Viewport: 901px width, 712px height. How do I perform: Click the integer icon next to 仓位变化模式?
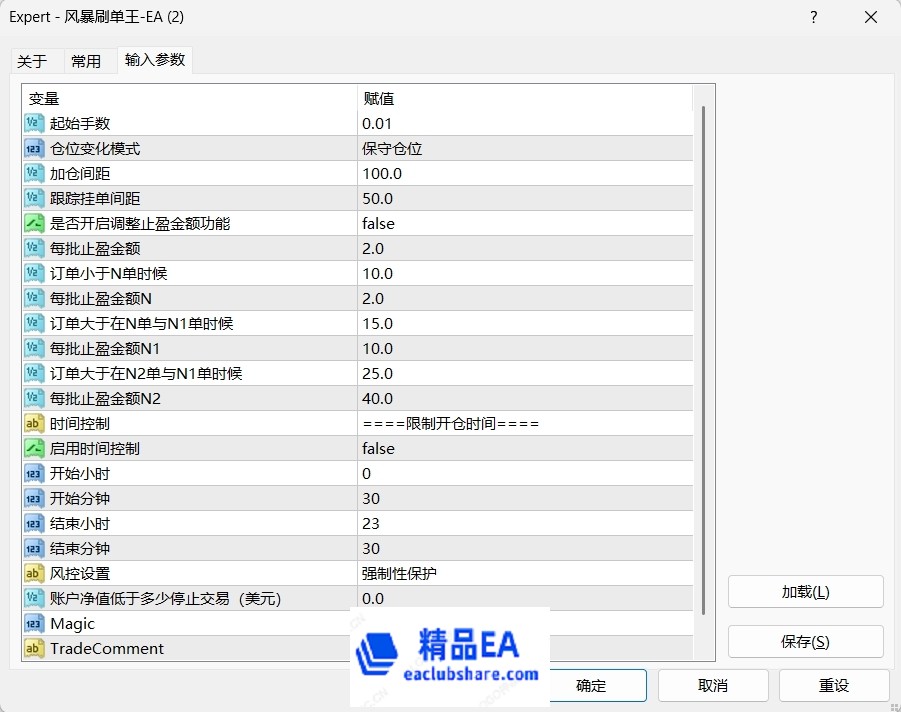(x=34, y=149)
